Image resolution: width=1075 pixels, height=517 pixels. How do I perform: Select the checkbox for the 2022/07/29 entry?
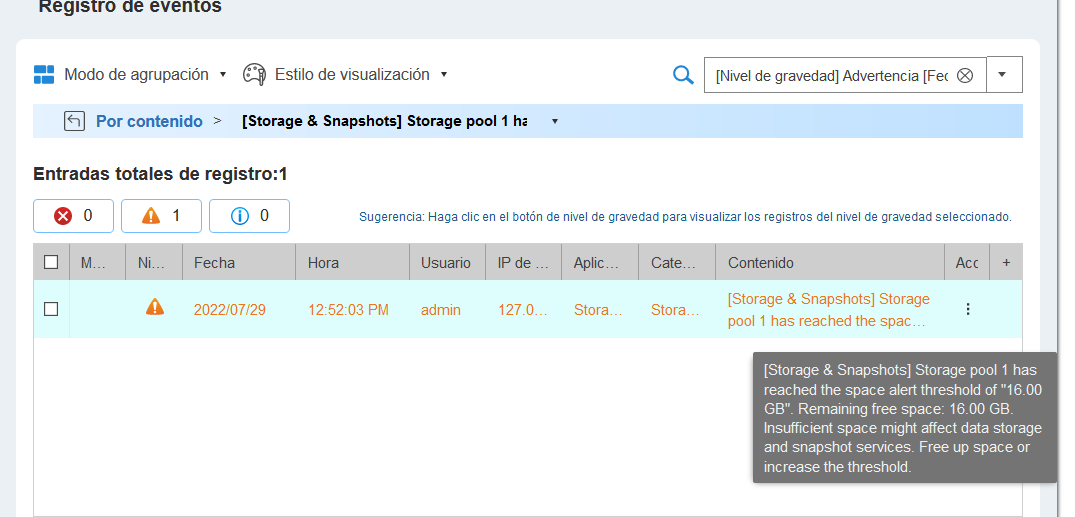[51, 309]
